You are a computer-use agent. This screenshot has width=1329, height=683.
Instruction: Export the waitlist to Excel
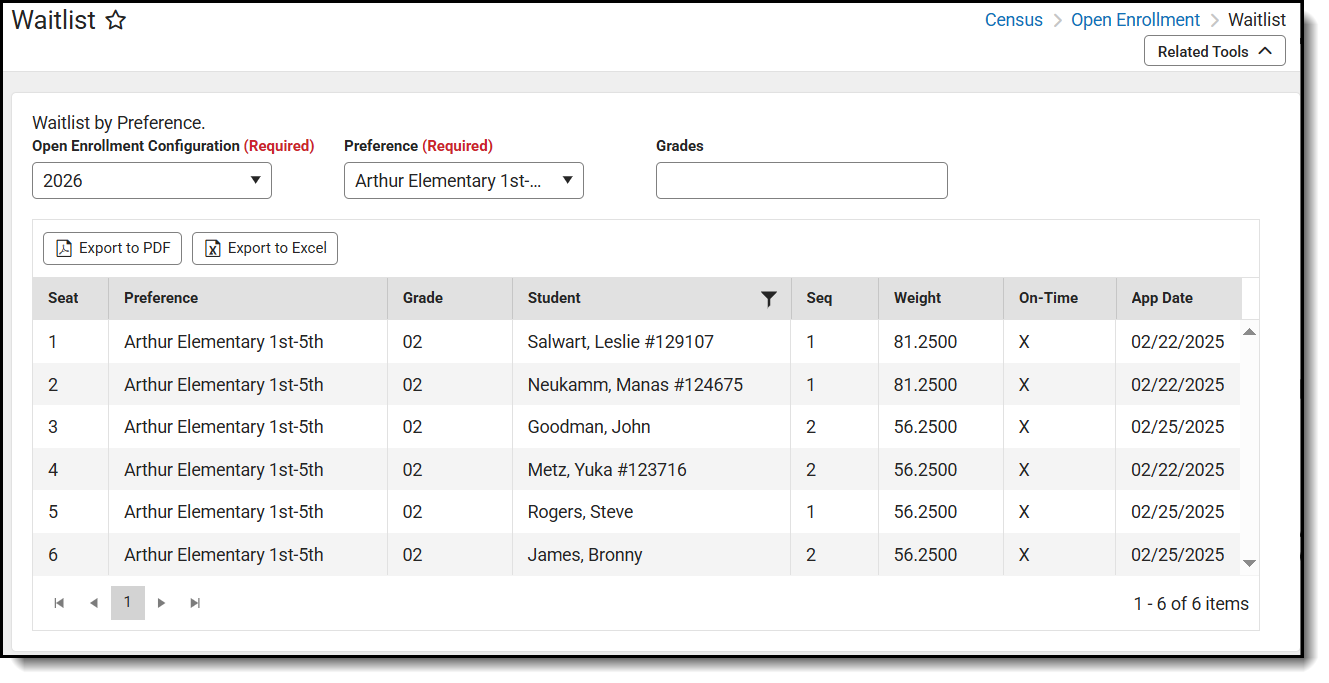click(x=265, y=248)
